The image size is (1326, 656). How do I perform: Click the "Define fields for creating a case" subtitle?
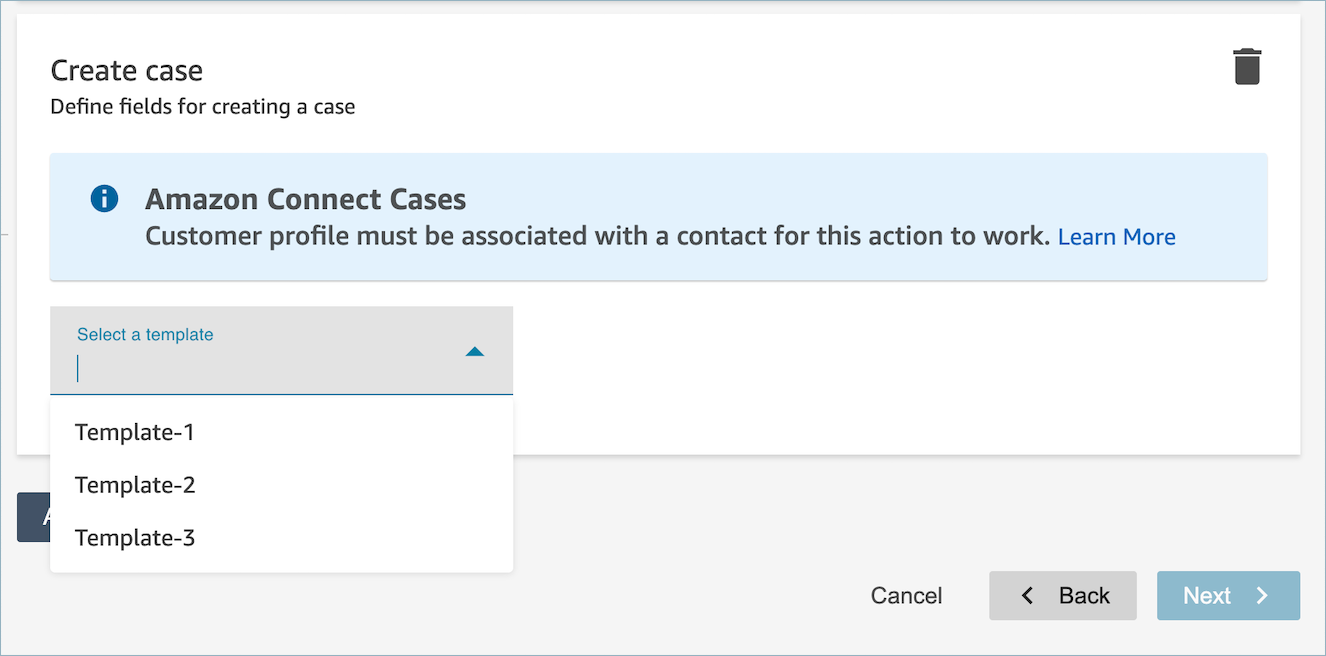pos(203,106)
